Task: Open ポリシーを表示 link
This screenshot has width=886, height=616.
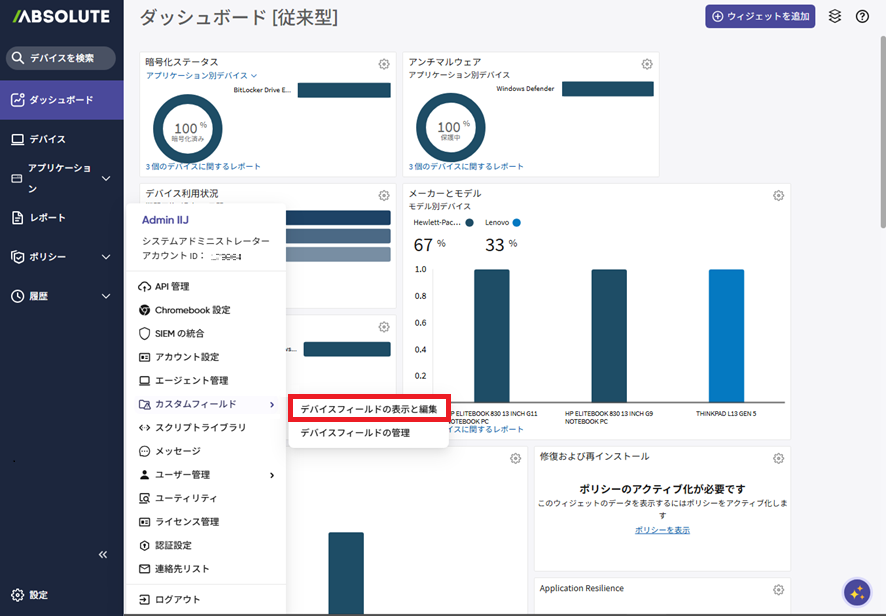Action: (662, 530)
